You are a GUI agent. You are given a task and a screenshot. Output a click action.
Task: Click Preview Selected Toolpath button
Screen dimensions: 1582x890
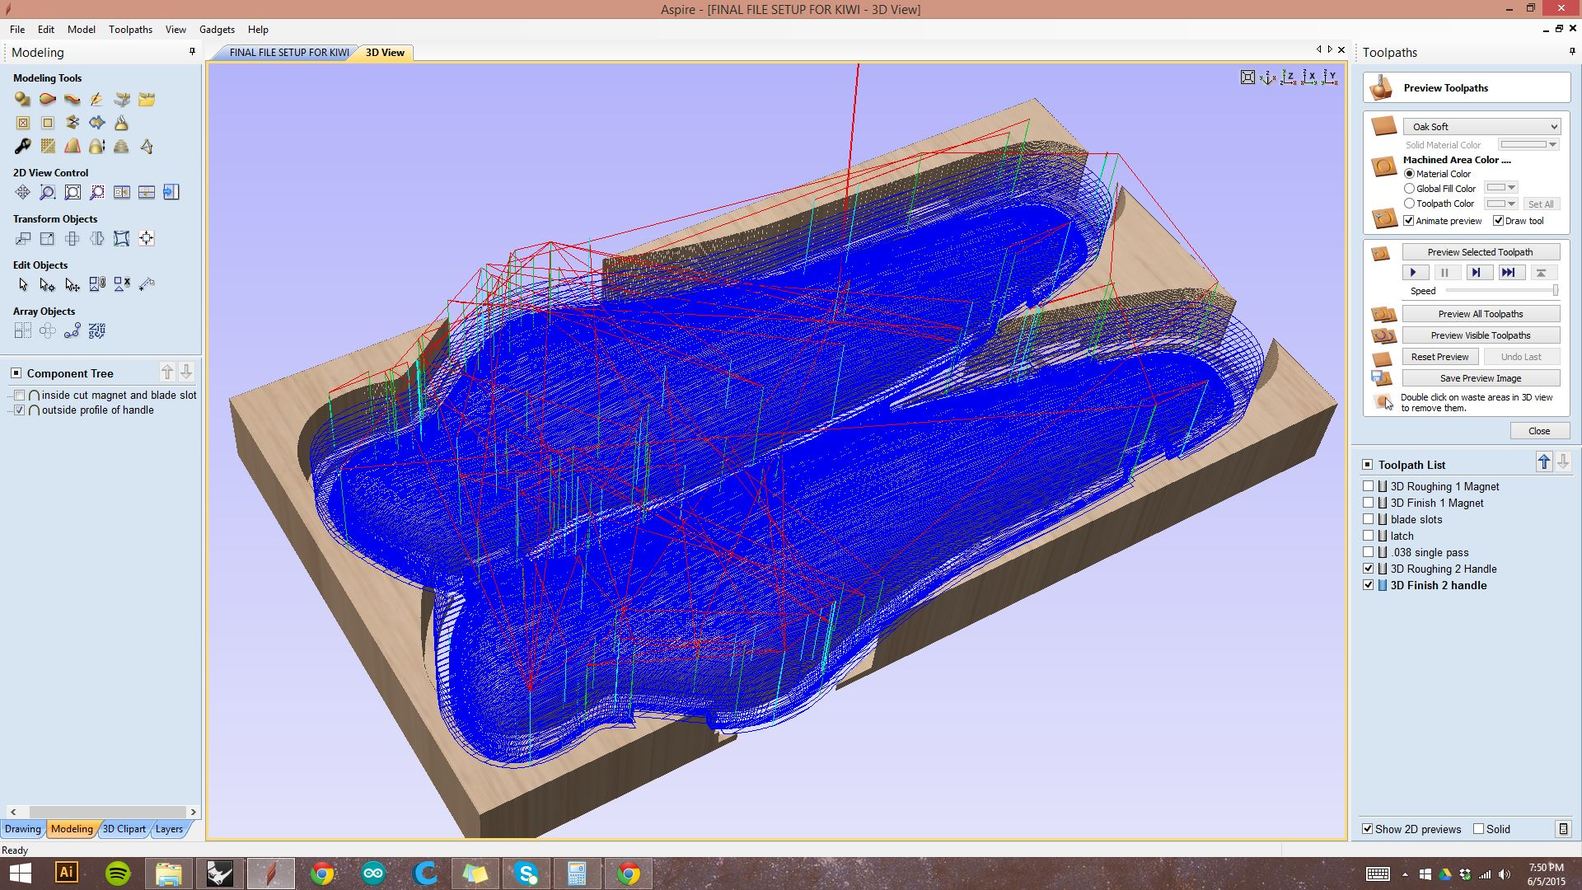pos(1480,252)
